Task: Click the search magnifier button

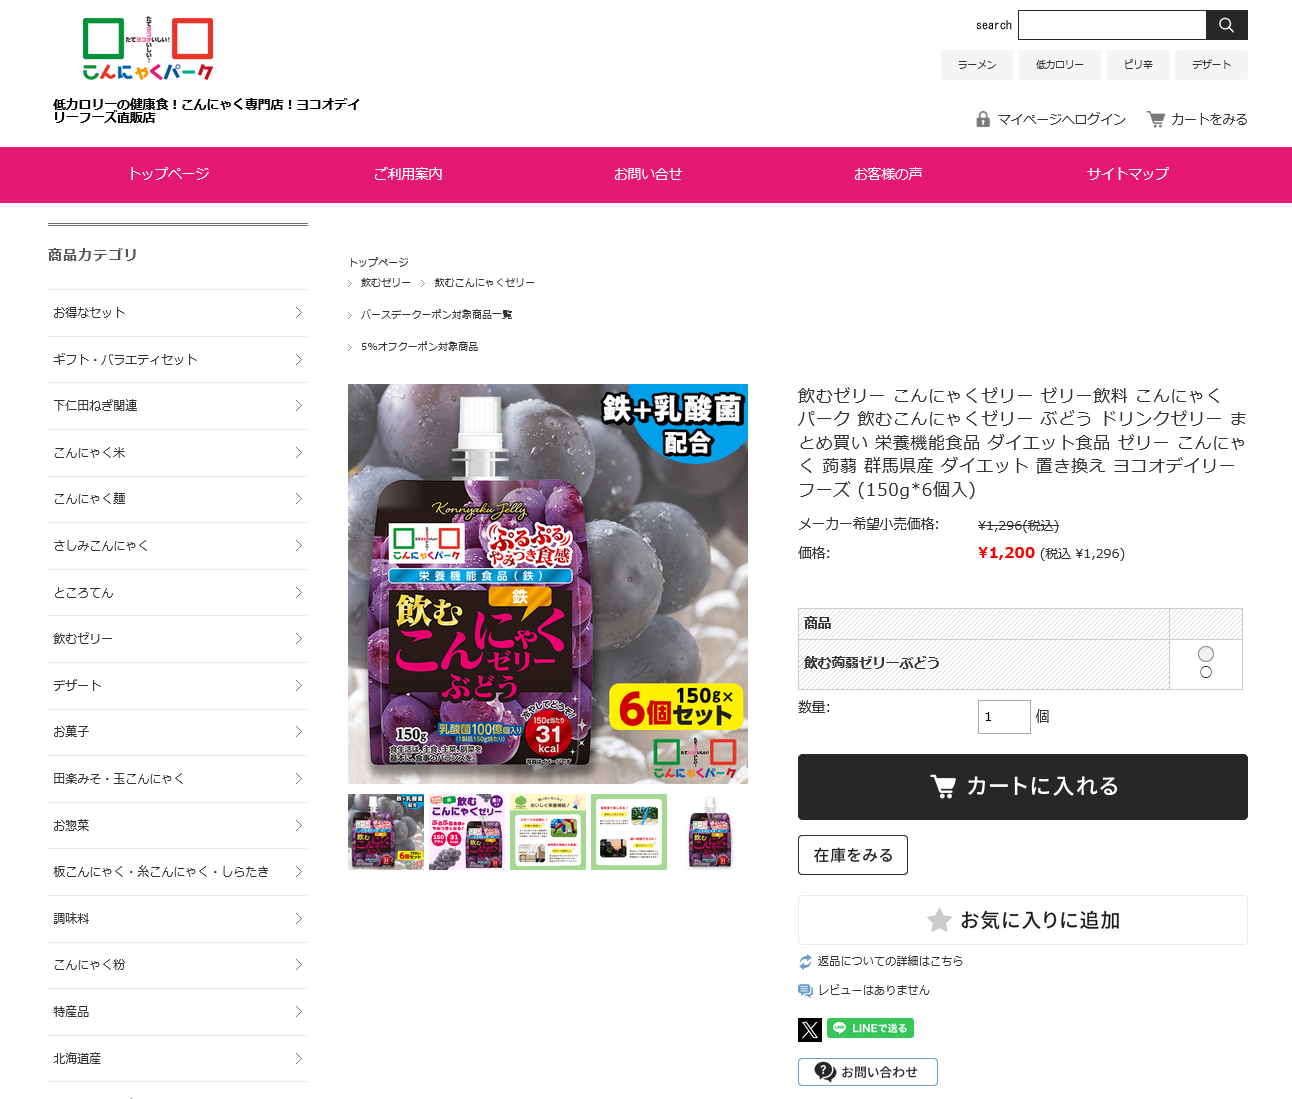Action: [1226, 25]
